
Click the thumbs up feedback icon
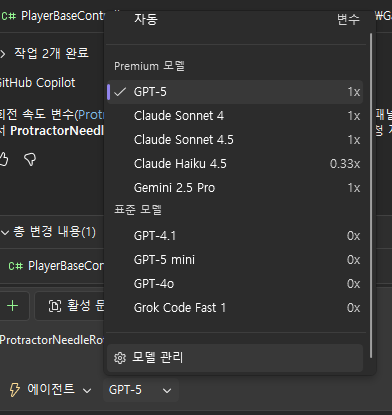pyautogui.click(x=3, y=159)
